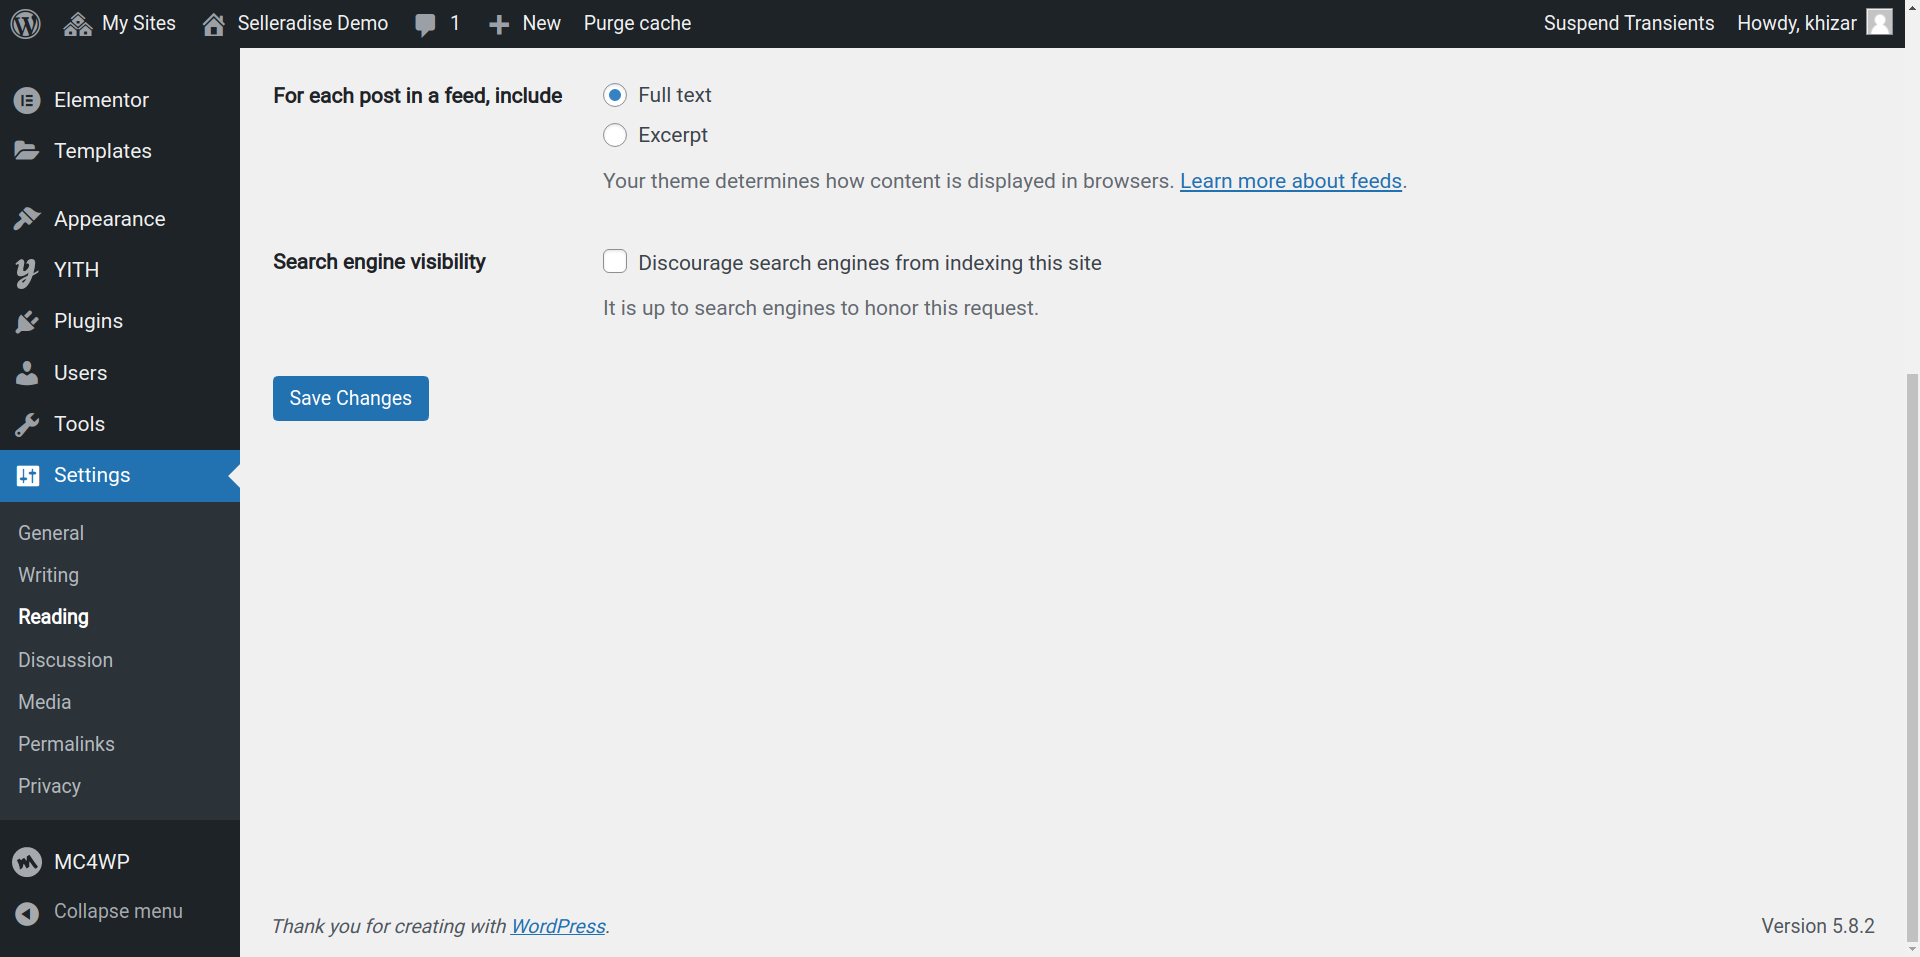Click the Tools wrench icon
Viewport: 1920px width, 957px height.
(27, 424)
